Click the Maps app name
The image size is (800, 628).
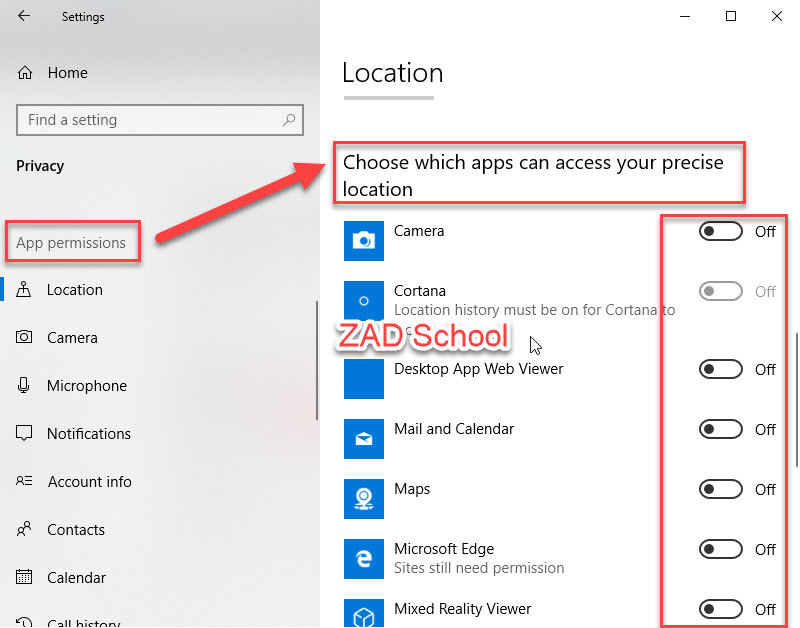point(412,489)
